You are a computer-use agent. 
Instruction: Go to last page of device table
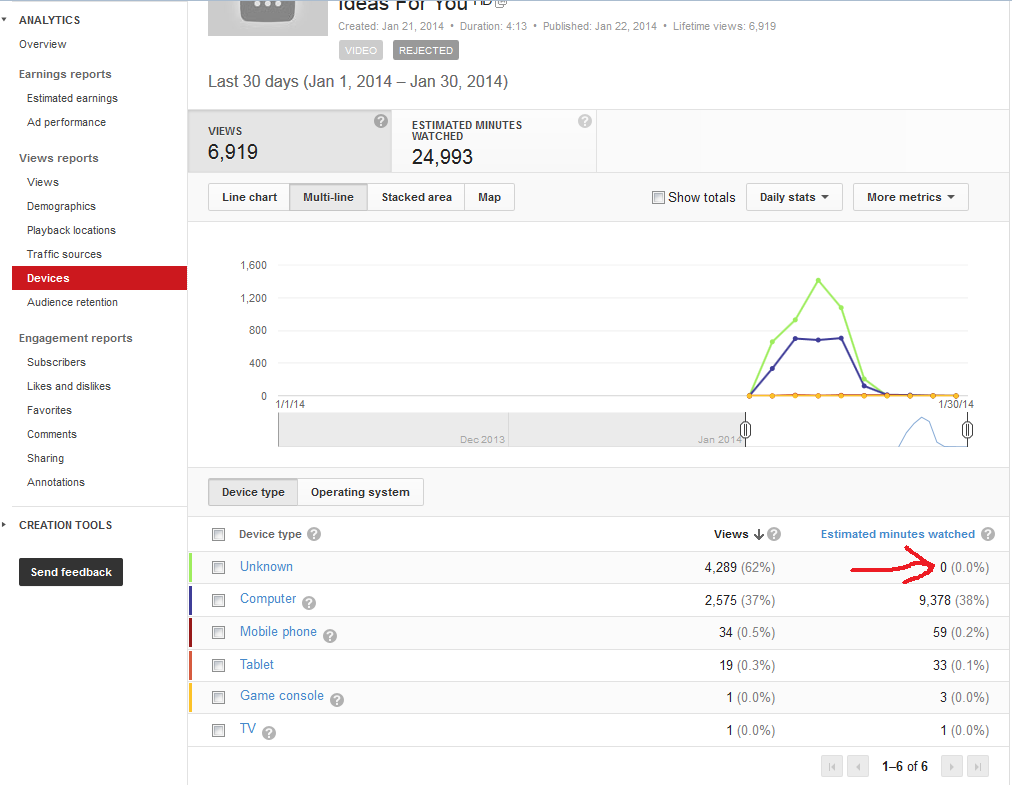[978, 766]
